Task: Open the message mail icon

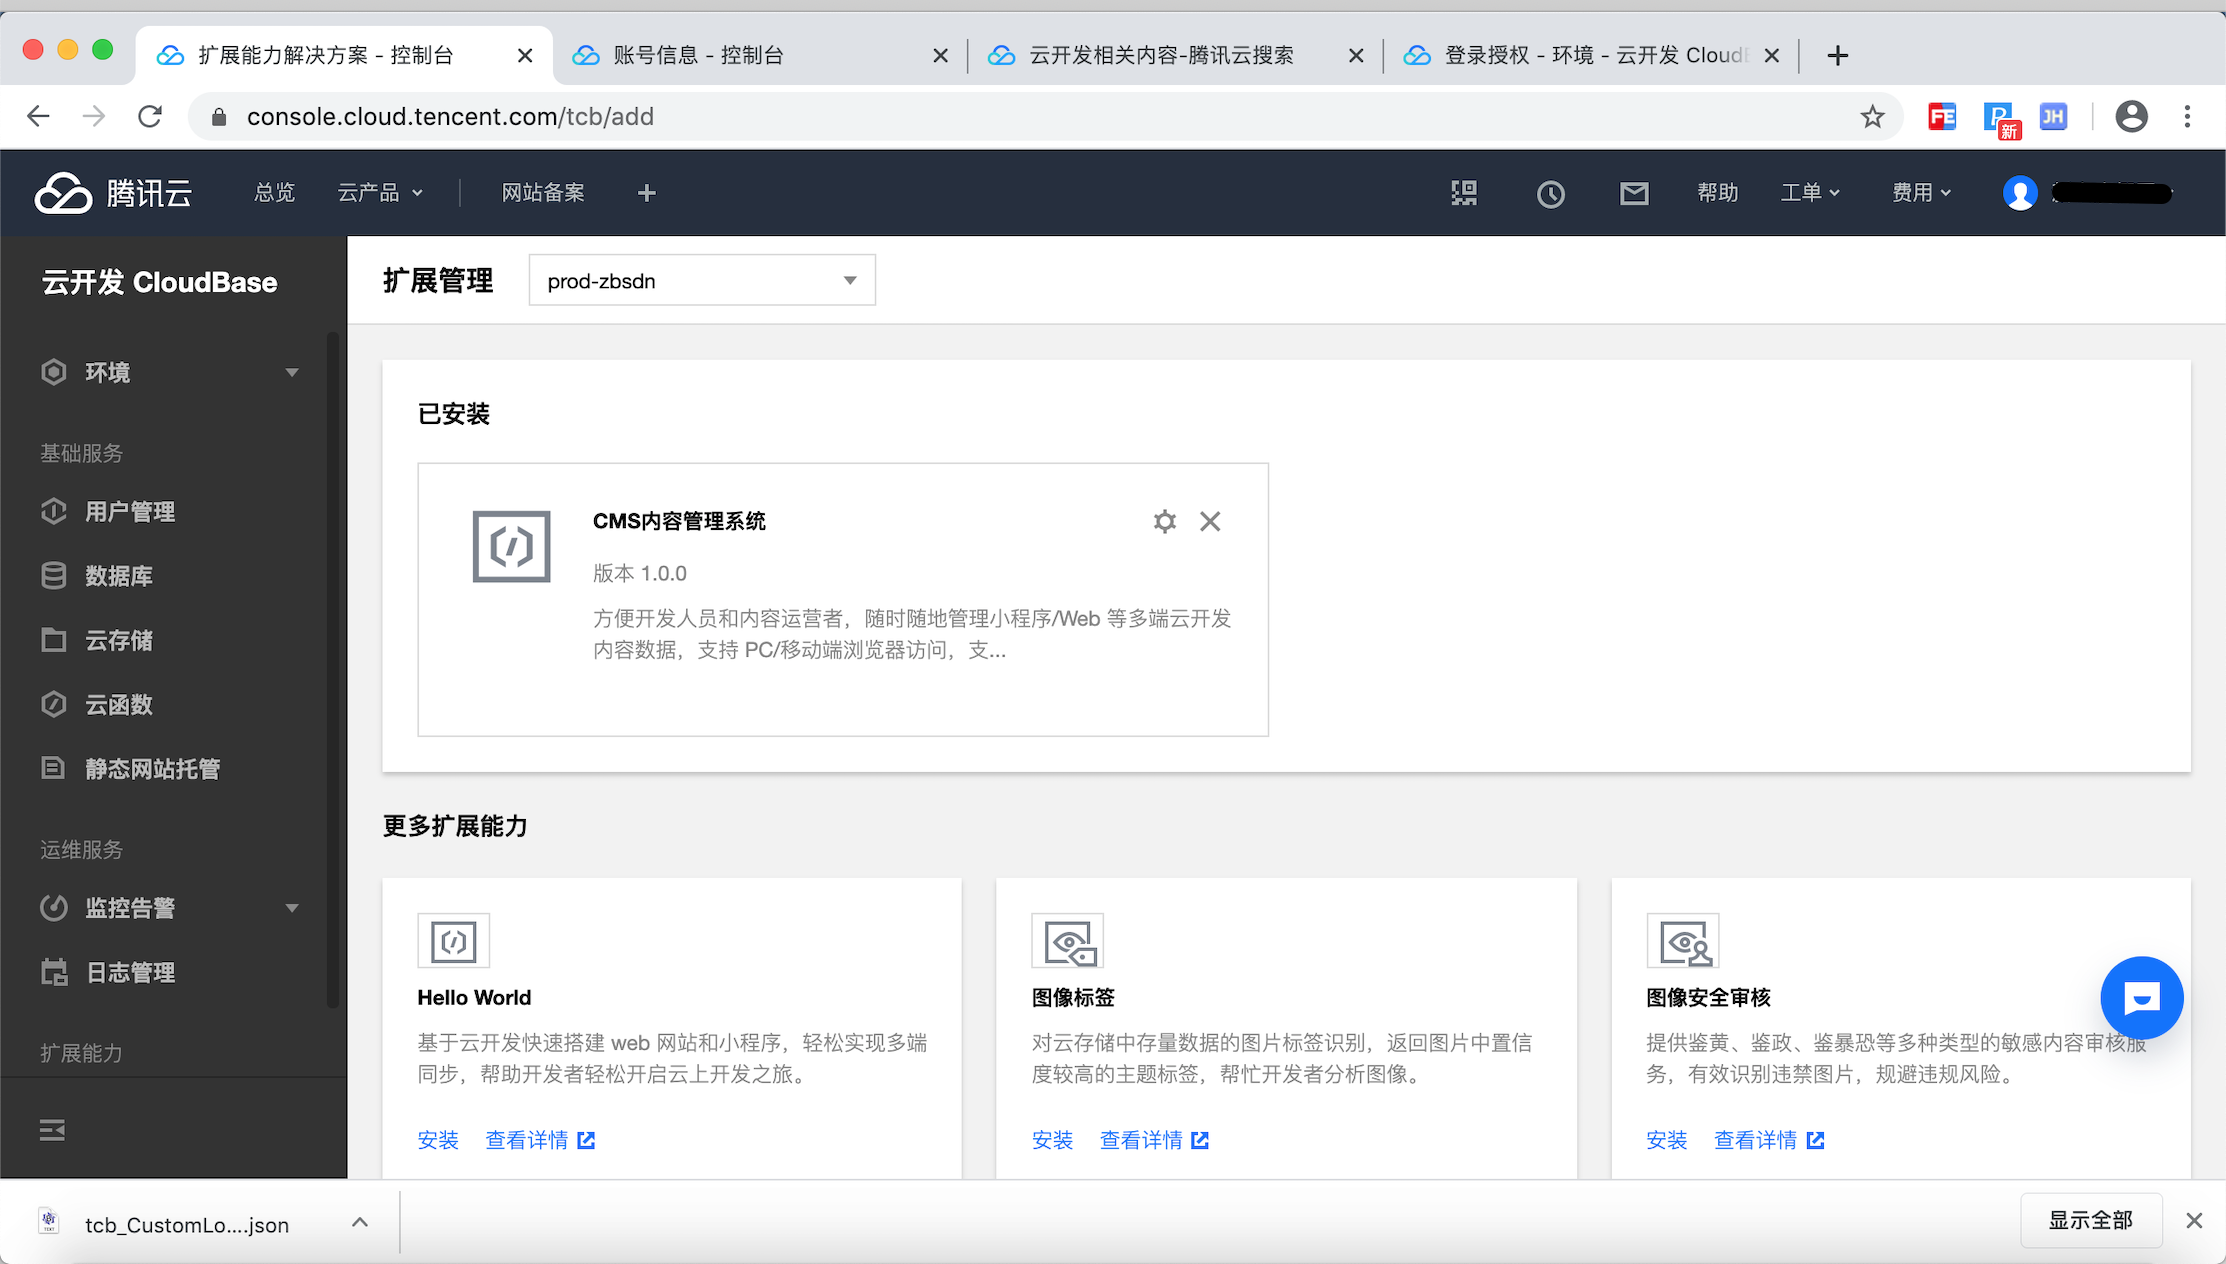Action: pyautogui.click(x=1634, y=193)
